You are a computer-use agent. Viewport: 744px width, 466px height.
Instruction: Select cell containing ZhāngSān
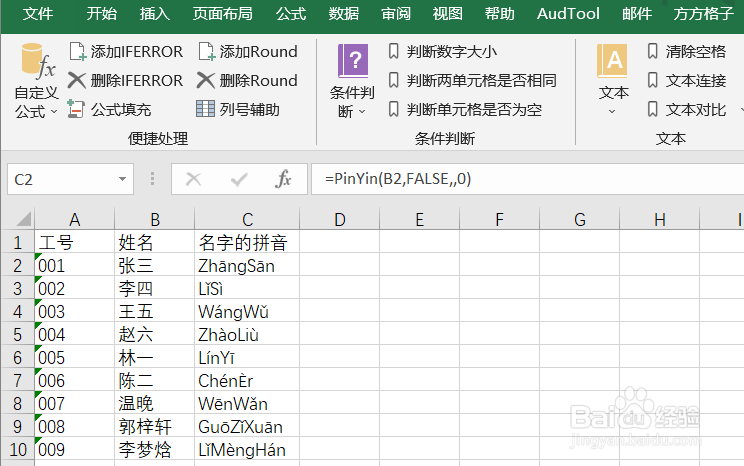[247, 265]
